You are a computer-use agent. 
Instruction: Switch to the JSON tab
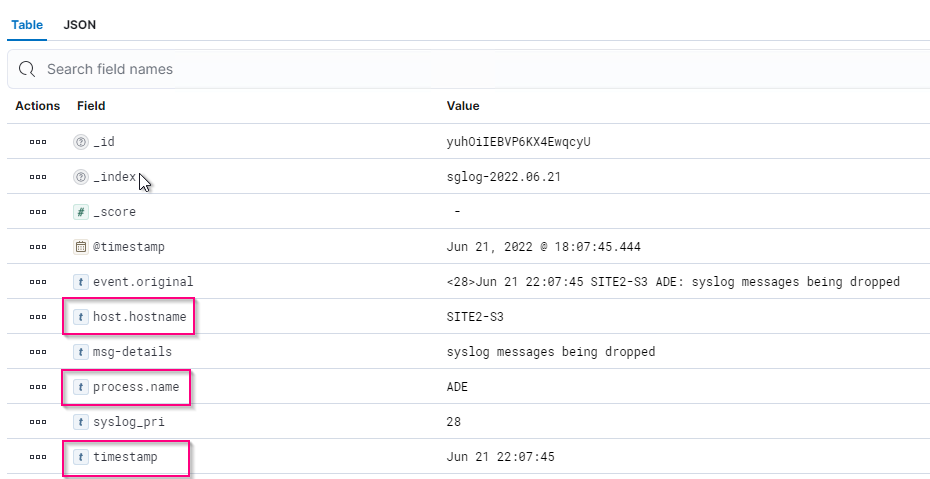79,24
